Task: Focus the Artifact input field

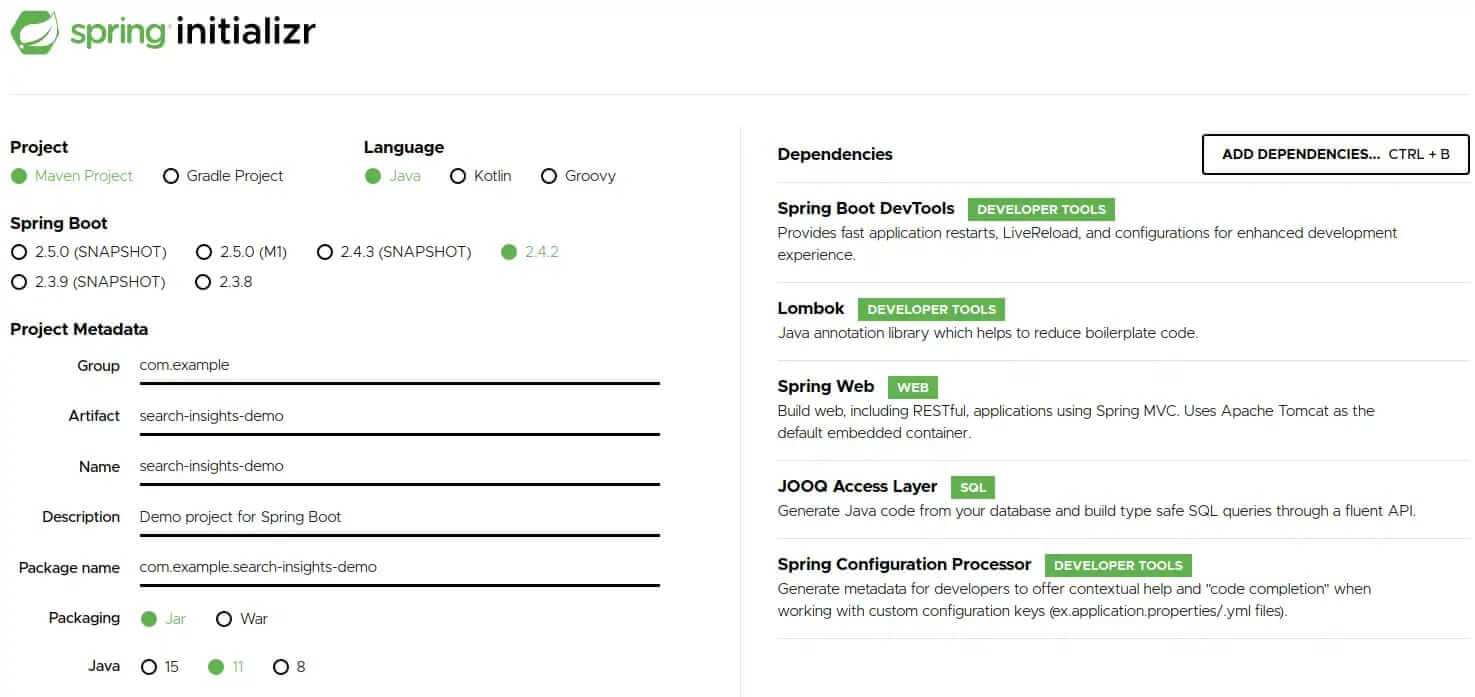Action: click(399, 416)
